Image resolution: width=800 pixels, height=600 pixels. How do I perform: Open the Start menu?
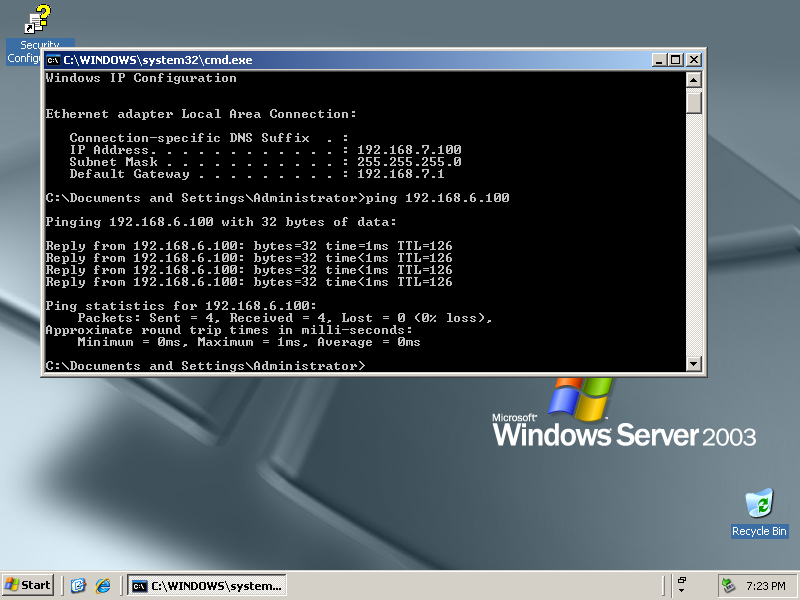[x=28, y=585]
